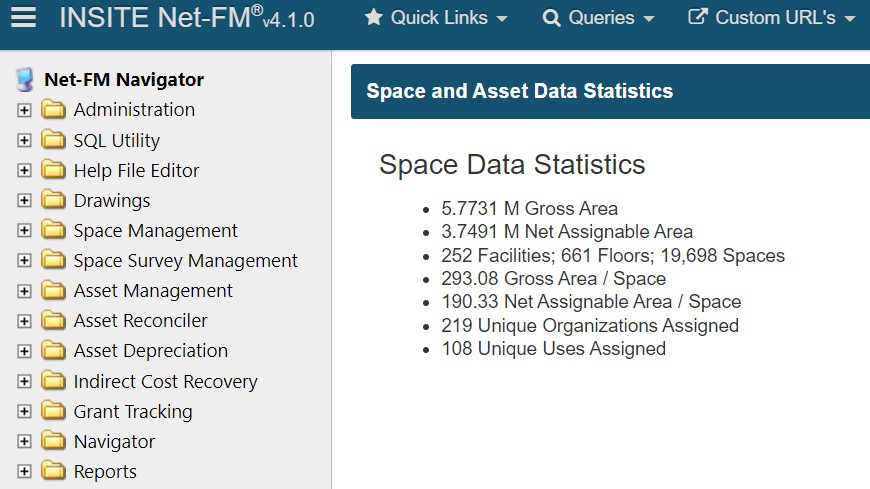Click '190.33 Net Assignable Area / Space'
The height and width of the screenshot is (489, 870).
click(591, 301)
